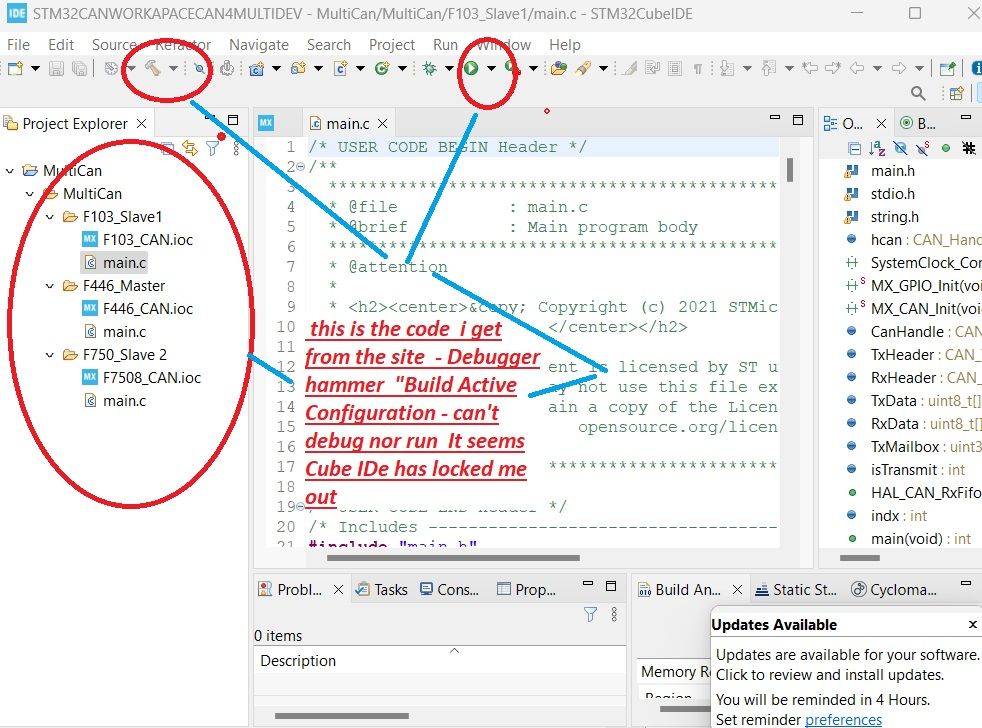Image resolution: width=982 pixels, height=728 pixels.
Task: Click the New C source folder icon
Action: click(x=298, y=68)
